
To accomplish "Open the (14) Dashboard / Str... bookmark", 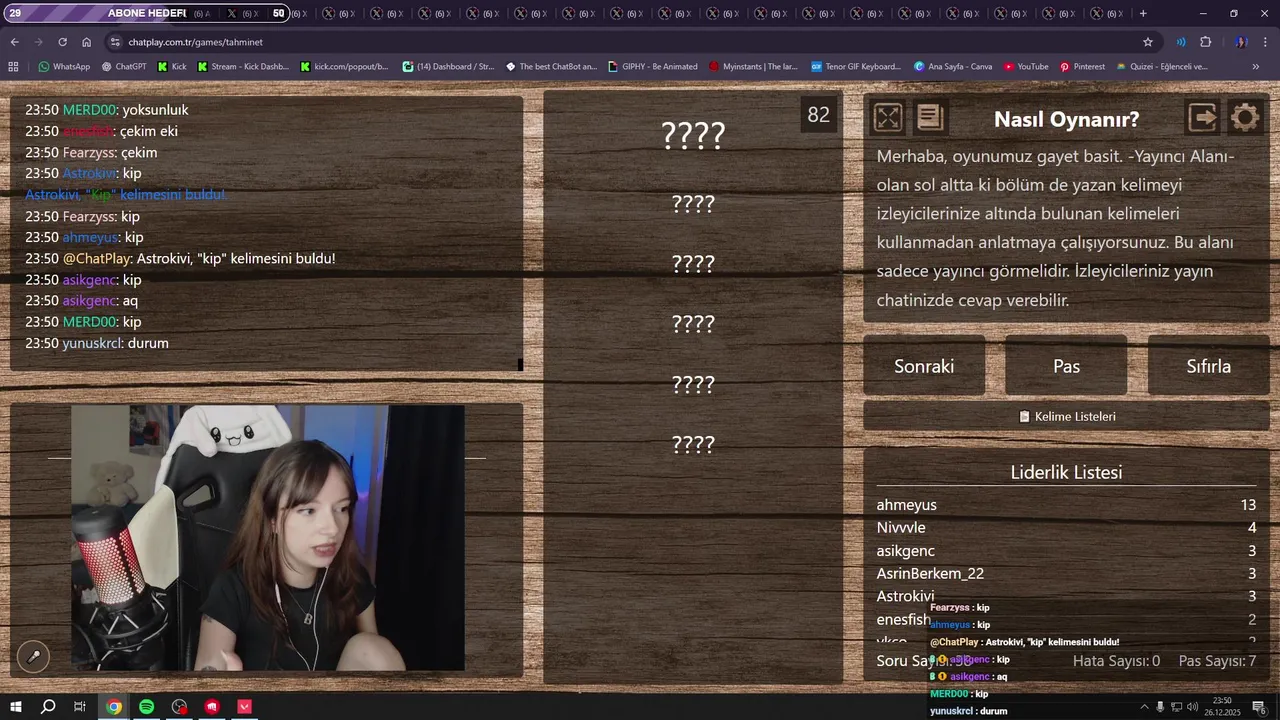I will coord(448,67).
